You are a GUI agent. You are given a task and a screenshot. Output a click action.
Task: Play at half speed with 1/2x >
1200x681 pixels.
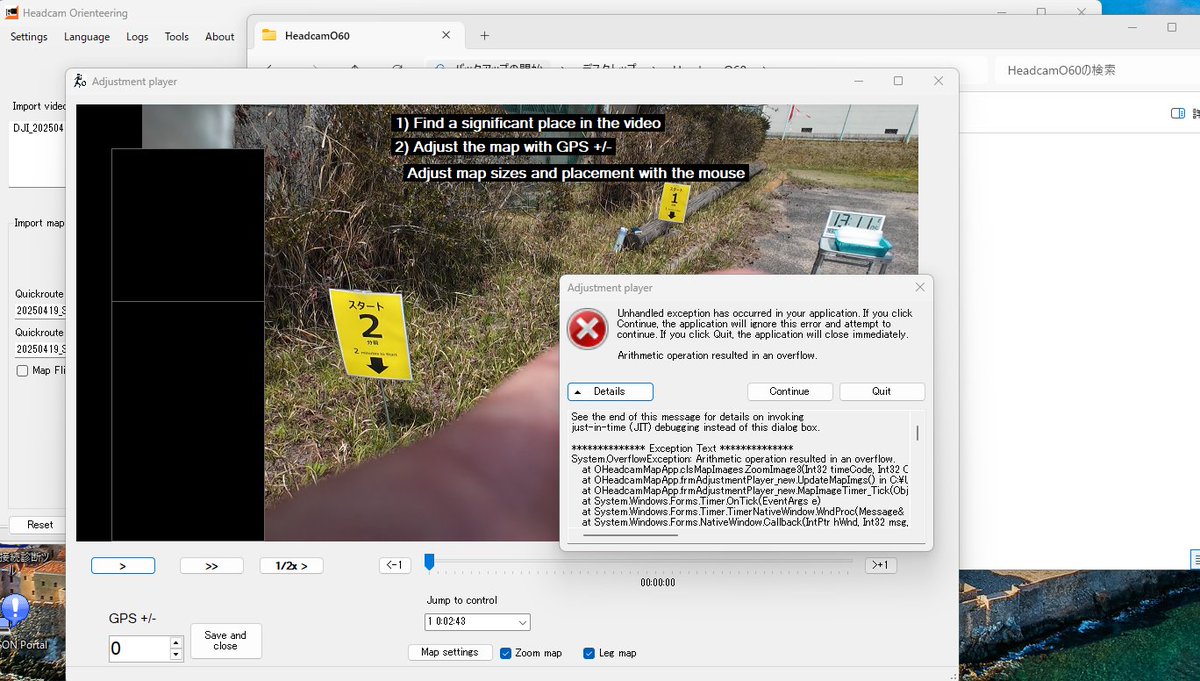point(292,566)
